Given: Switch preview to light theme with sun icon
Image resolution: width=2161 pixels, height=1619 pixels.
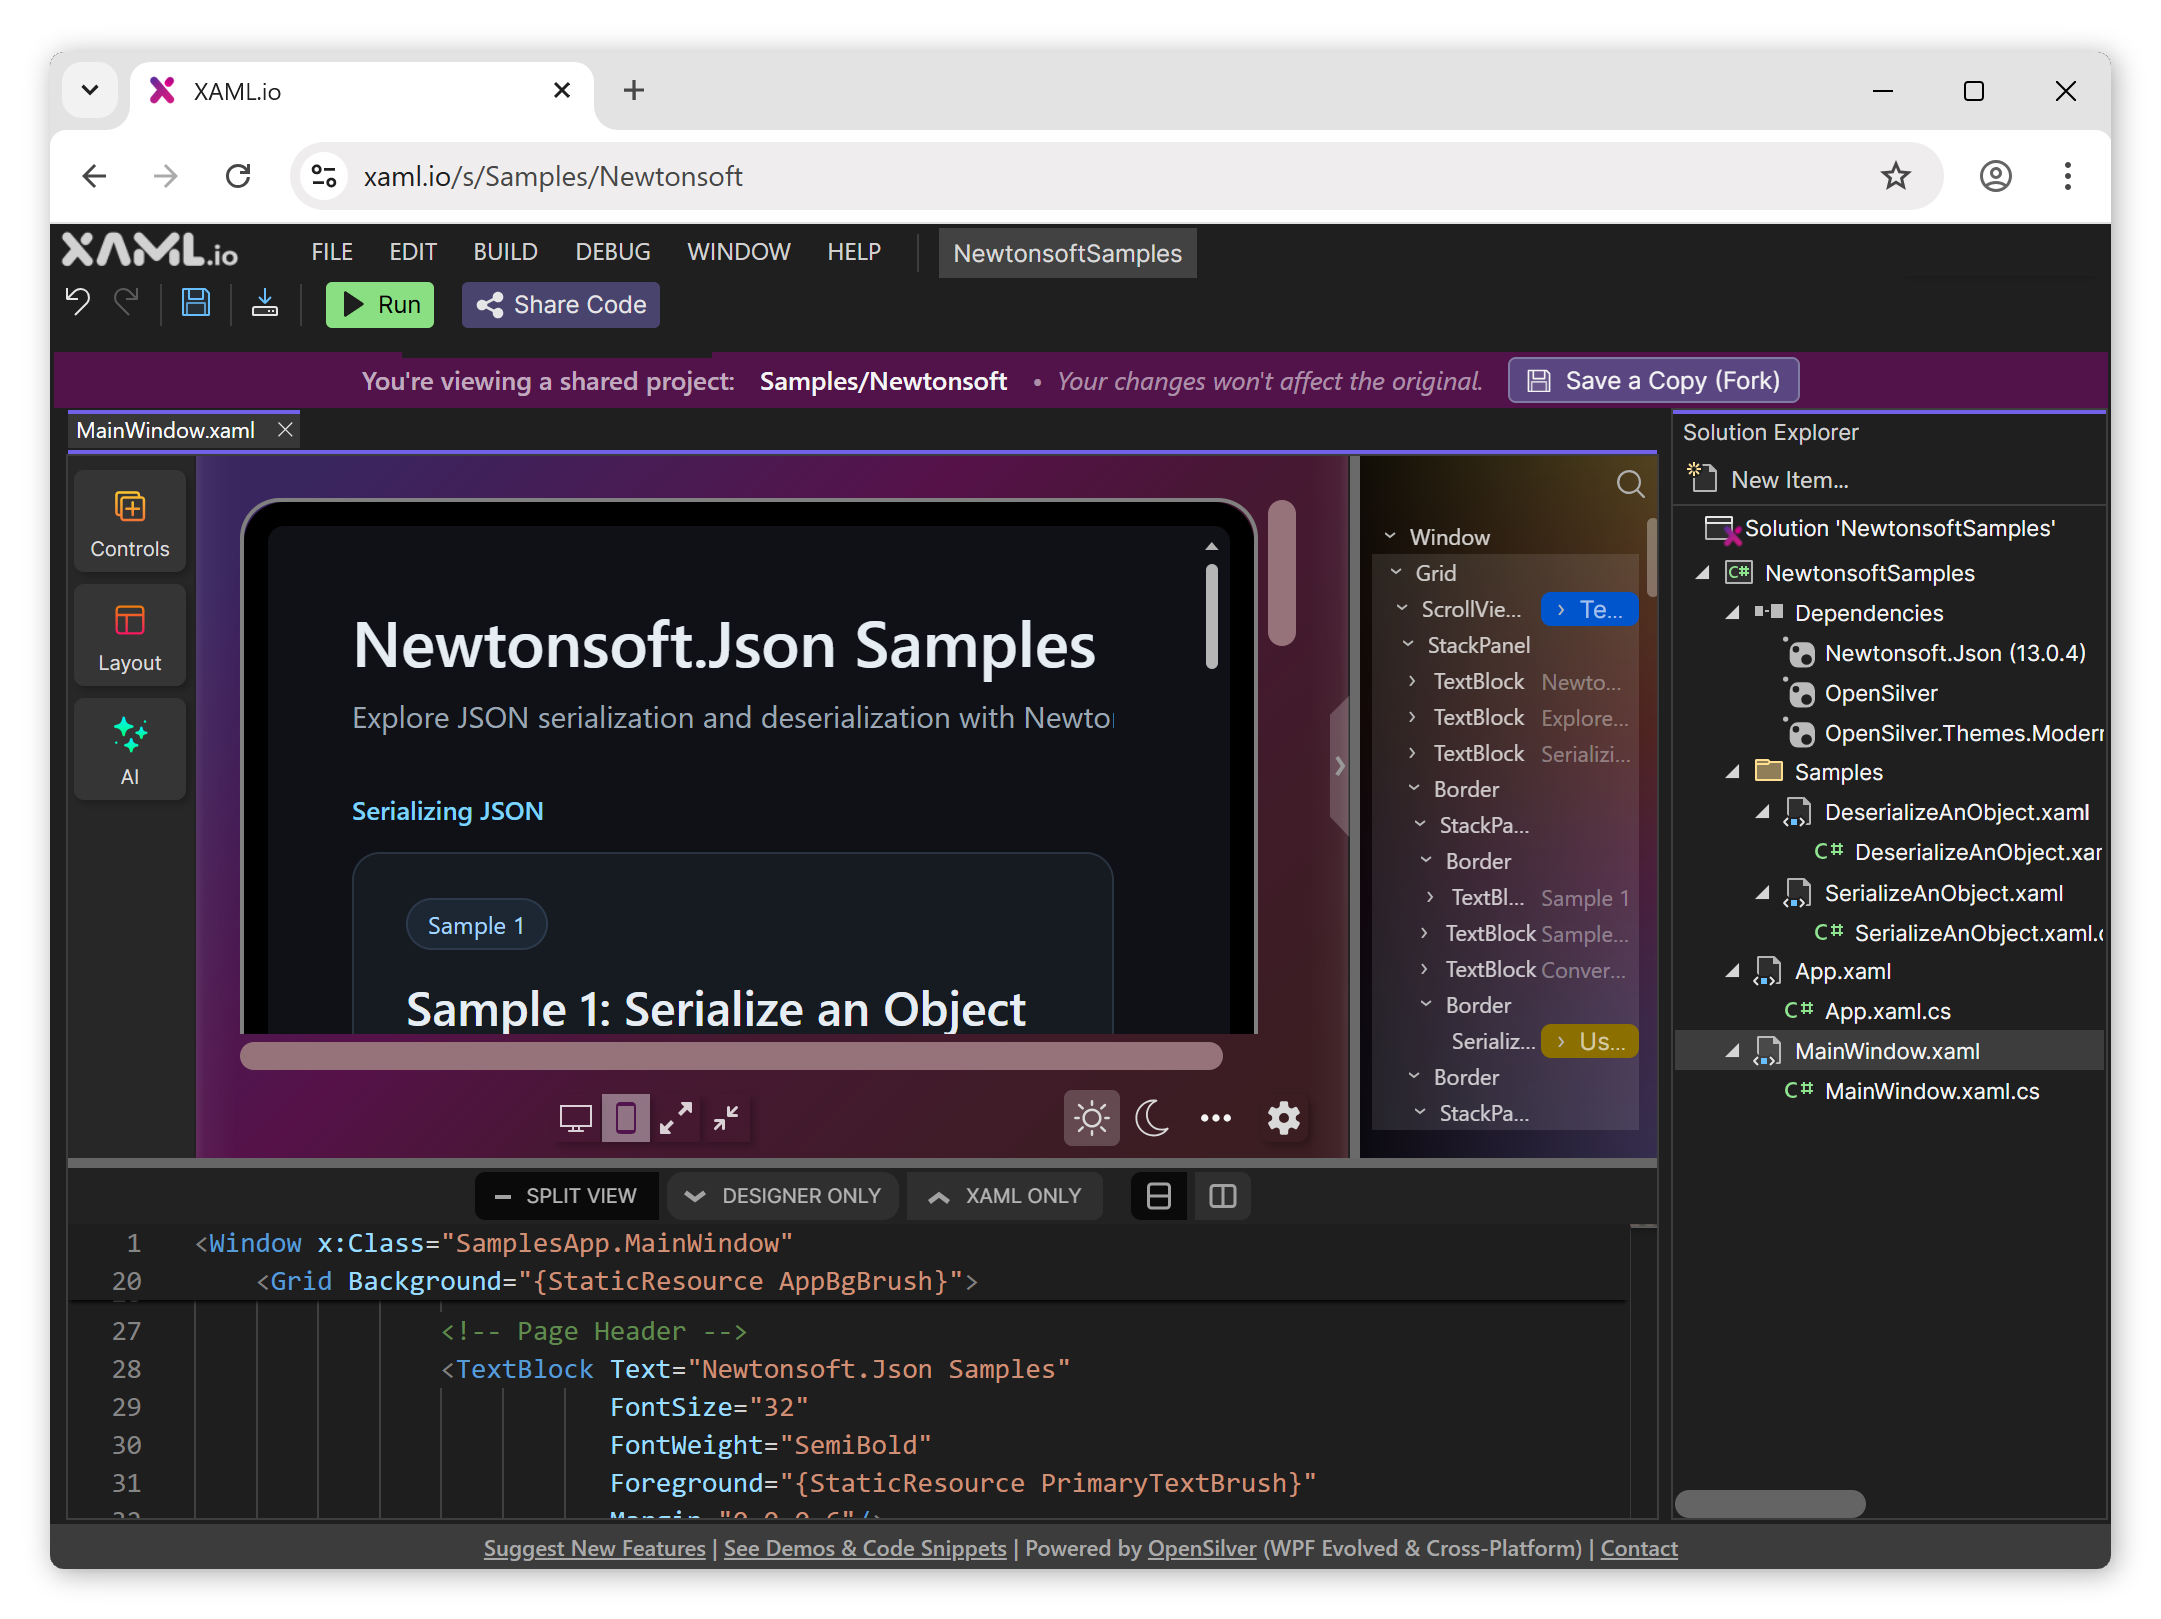Looking at the screenshot, I should (x=1091, y=1118).
